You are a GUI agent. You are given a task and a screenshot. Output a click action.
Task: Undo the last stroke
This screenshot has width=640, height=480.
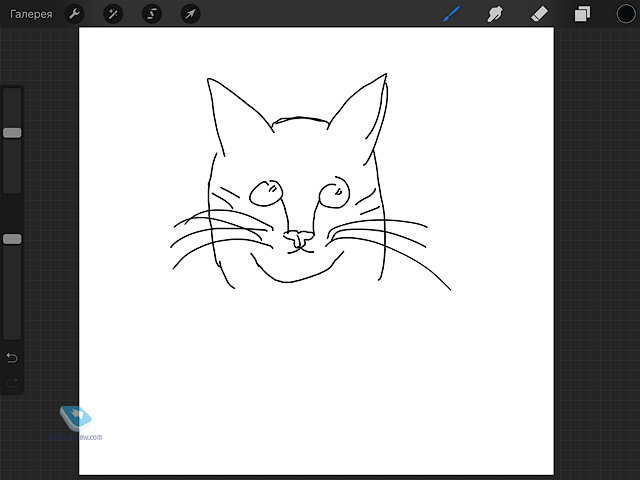click(x=12, y=358)
